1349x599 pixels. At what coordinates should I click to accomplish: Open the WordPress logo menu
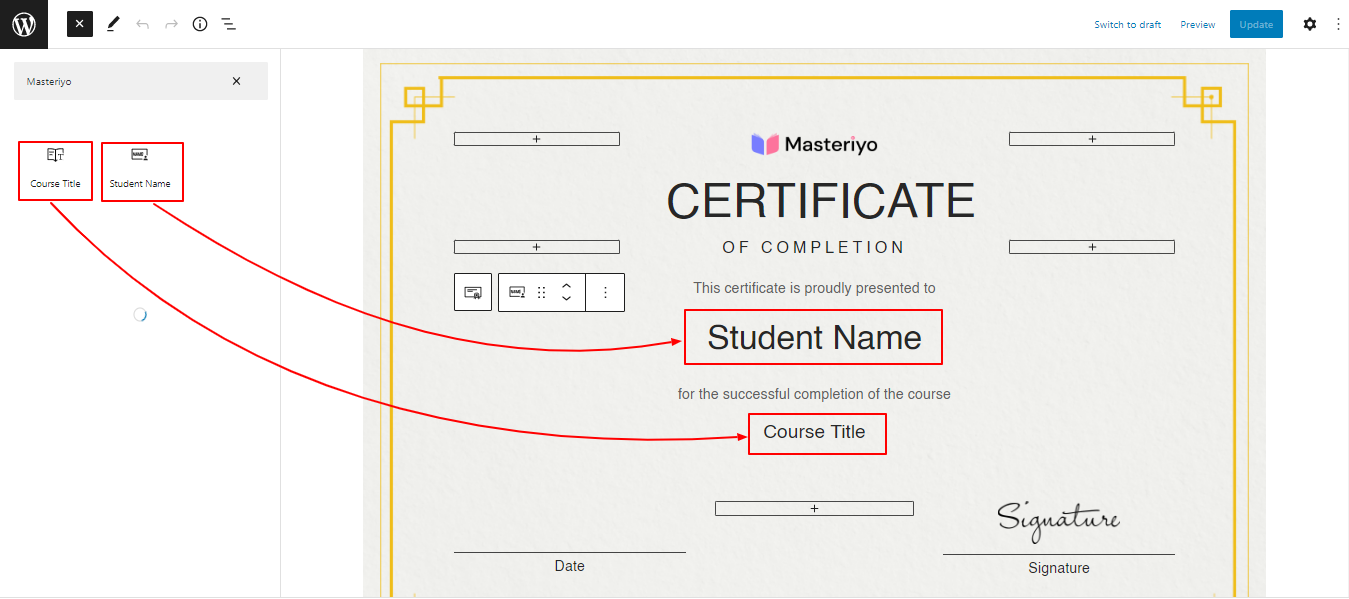coord(24,24)
